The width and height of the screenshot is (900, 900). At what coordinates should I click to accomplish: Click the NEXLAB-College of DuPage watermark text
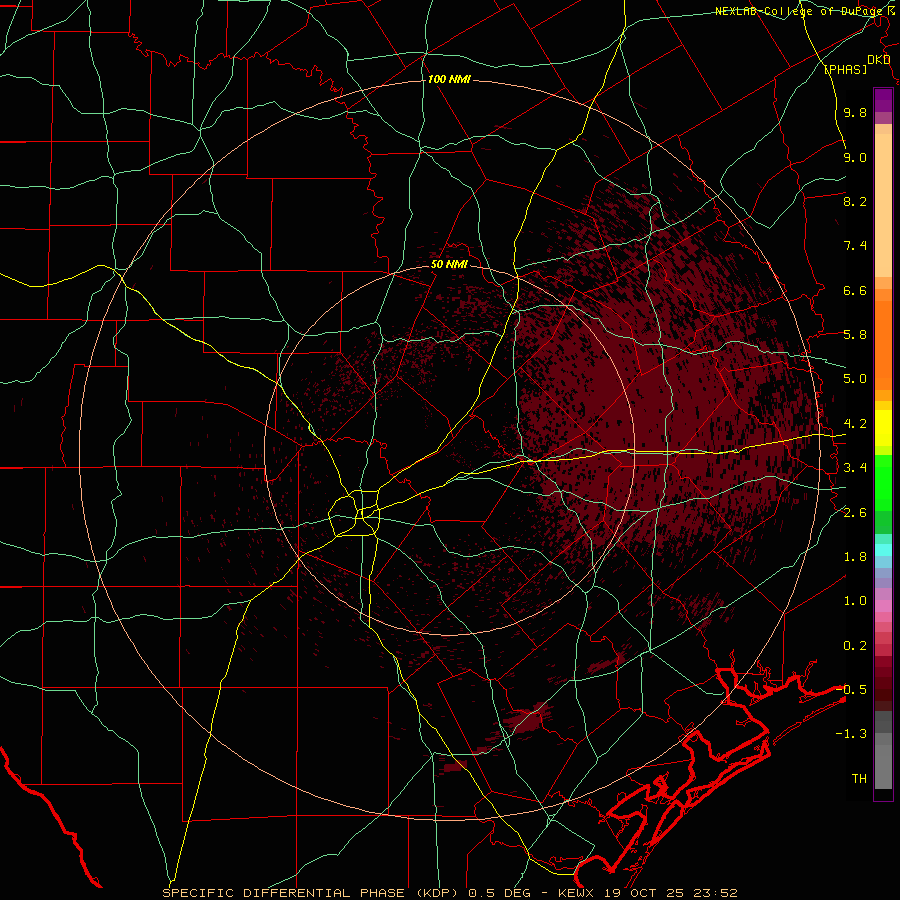click(x=798, y=11)
